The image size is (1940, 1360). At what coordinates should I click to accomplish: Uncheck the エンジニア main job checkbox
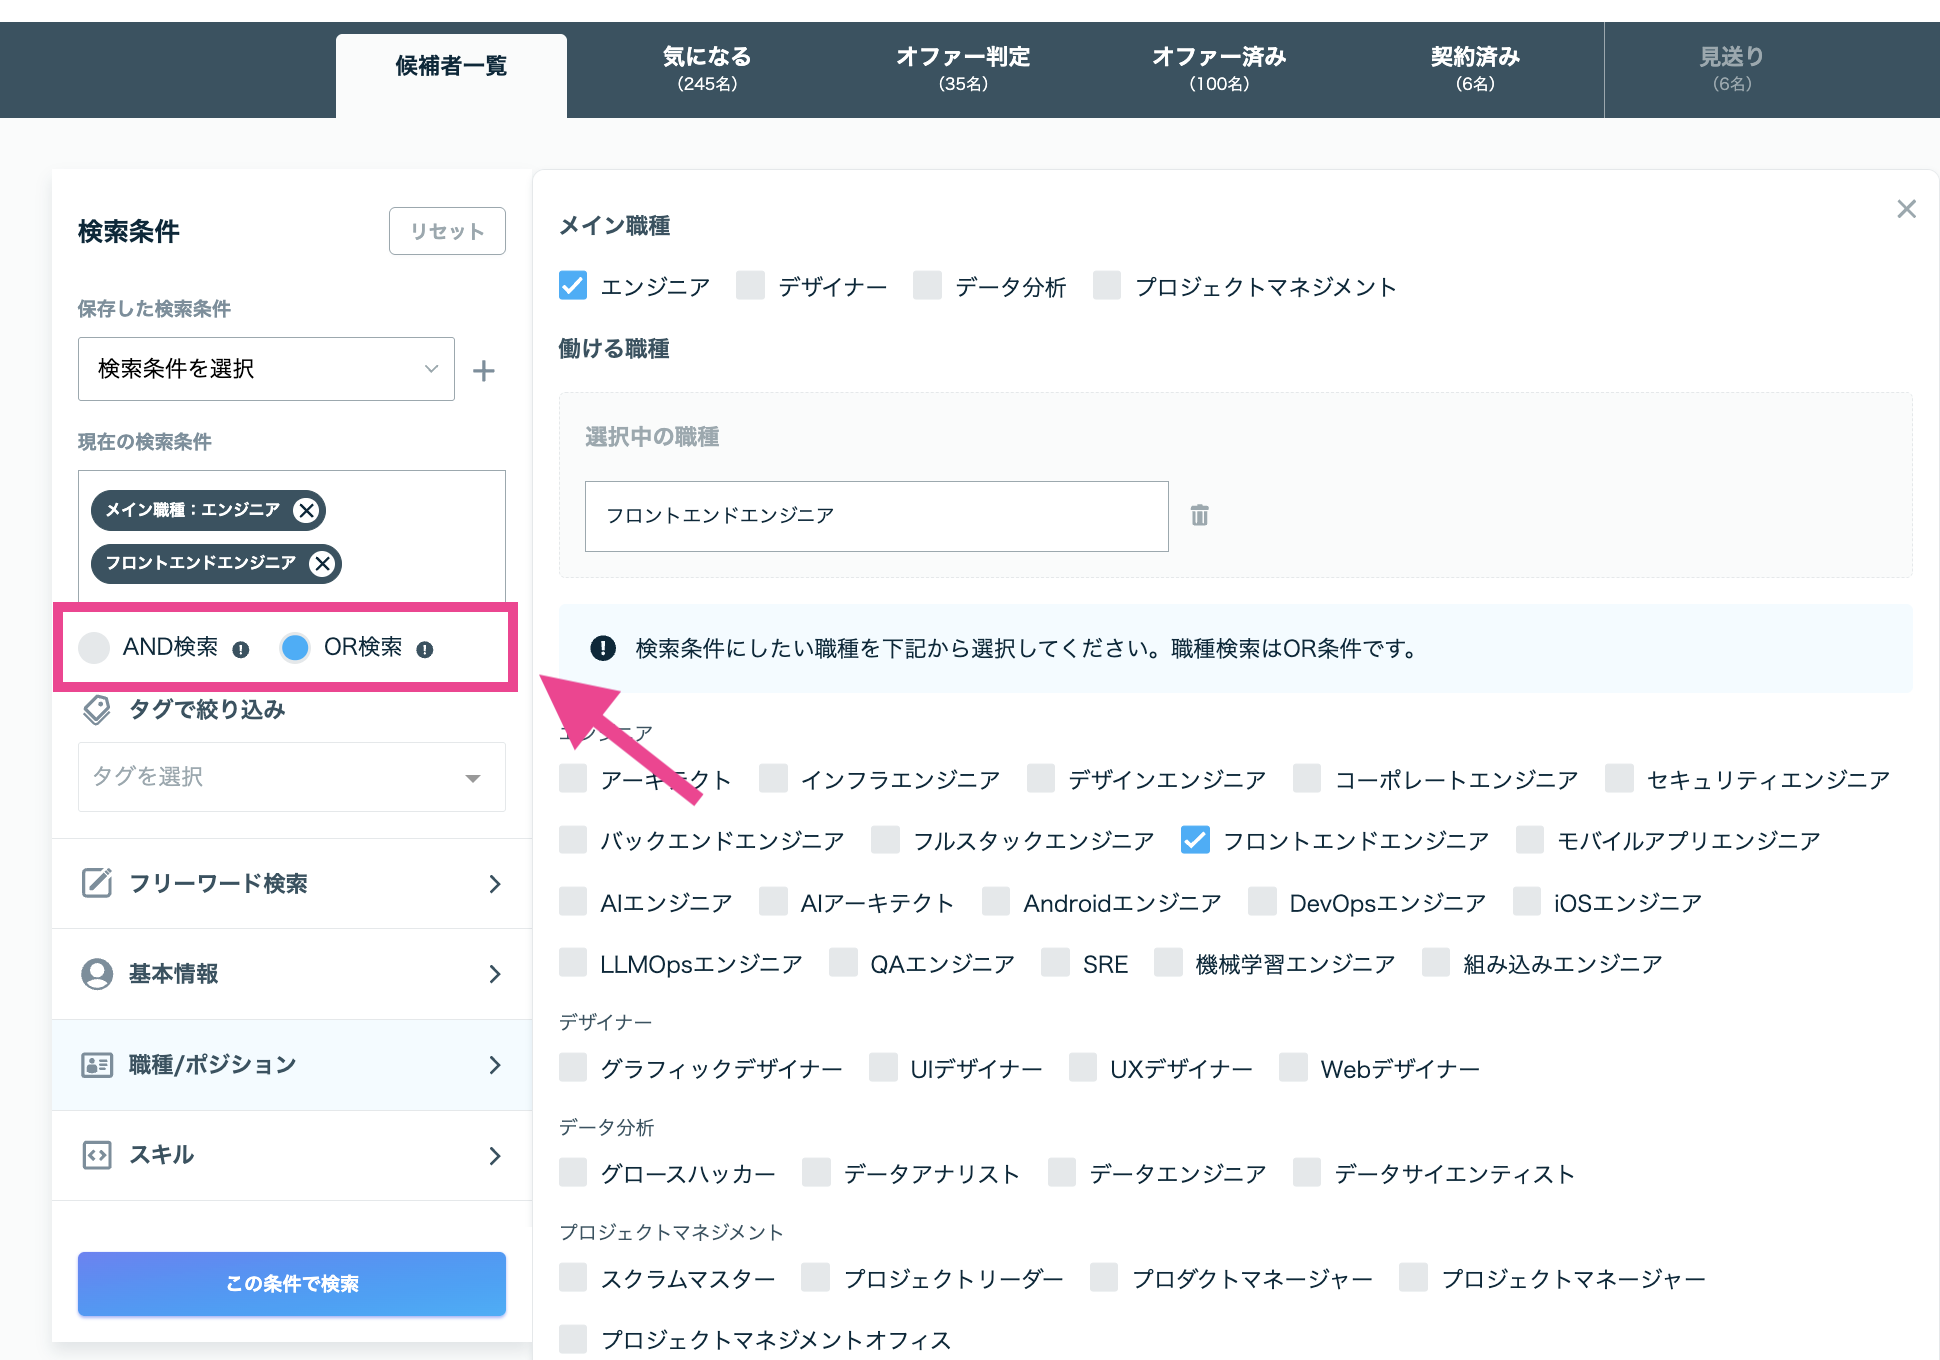[x=573, y=286]
